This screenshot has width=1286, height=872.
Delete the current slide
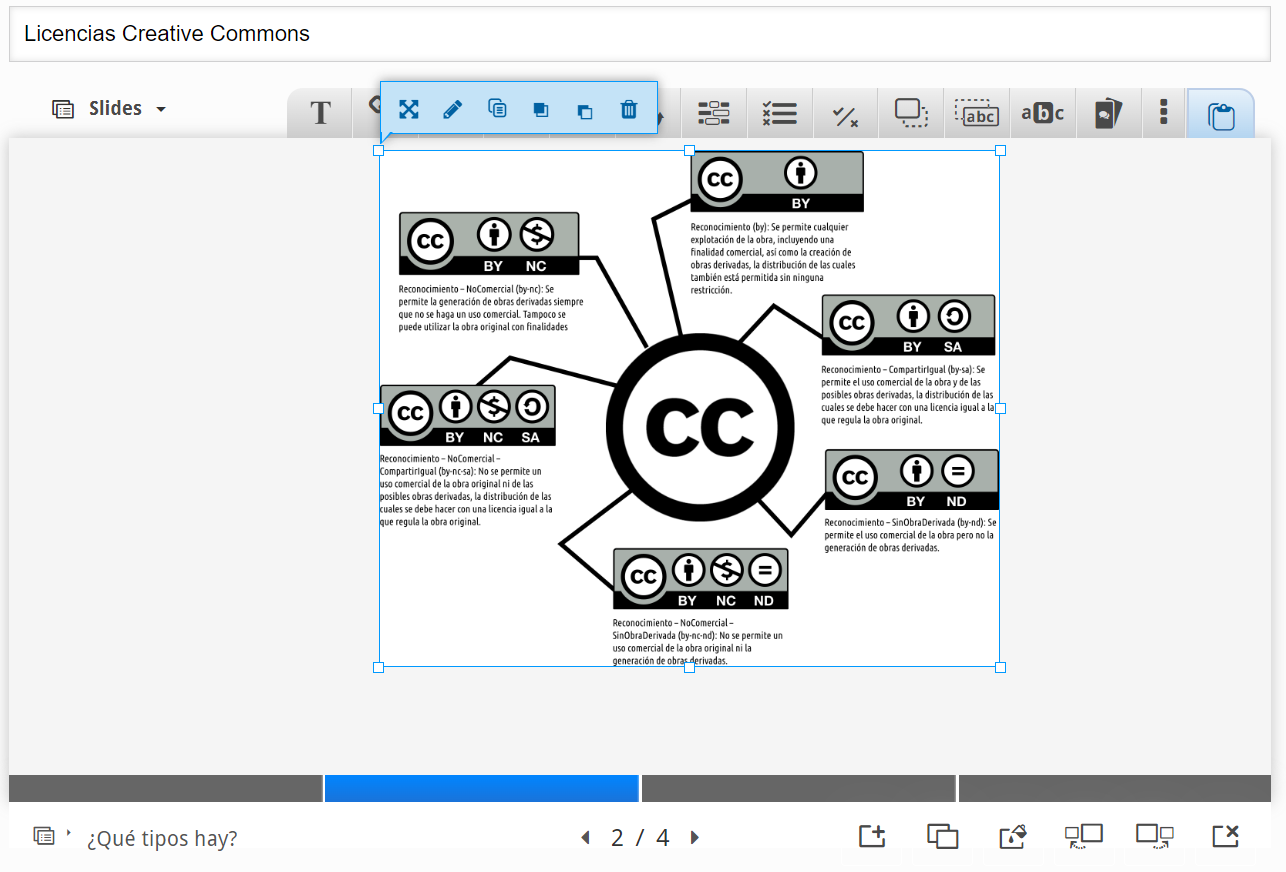click(1226, 836)
